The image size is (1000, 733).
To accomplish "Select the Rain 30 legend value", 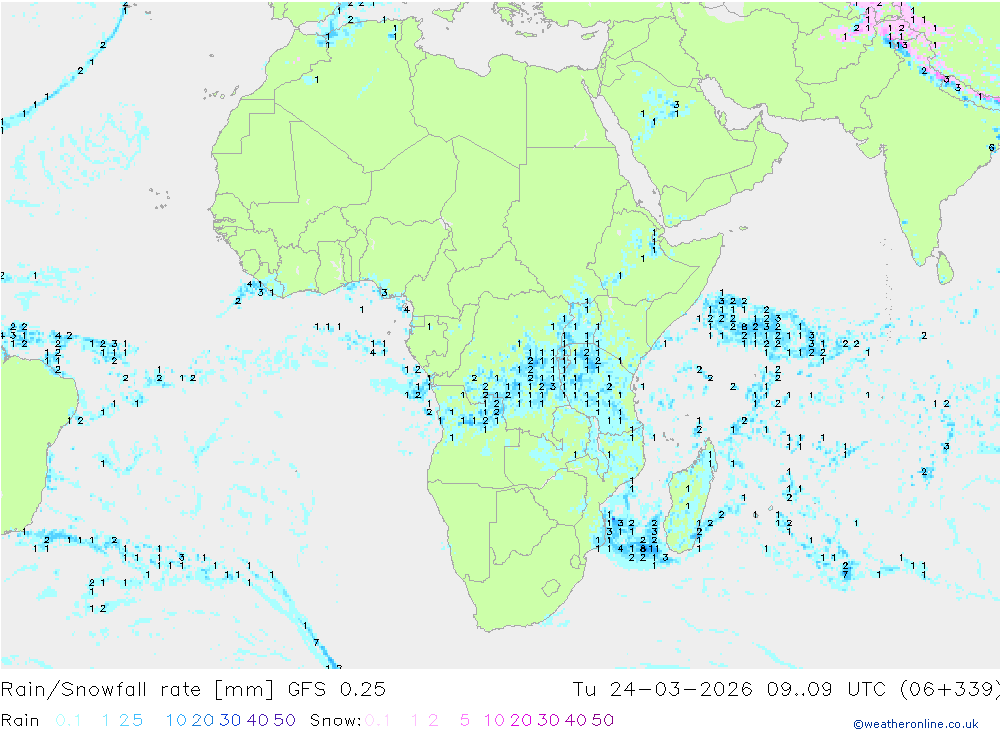I will [x=230, y=720].
